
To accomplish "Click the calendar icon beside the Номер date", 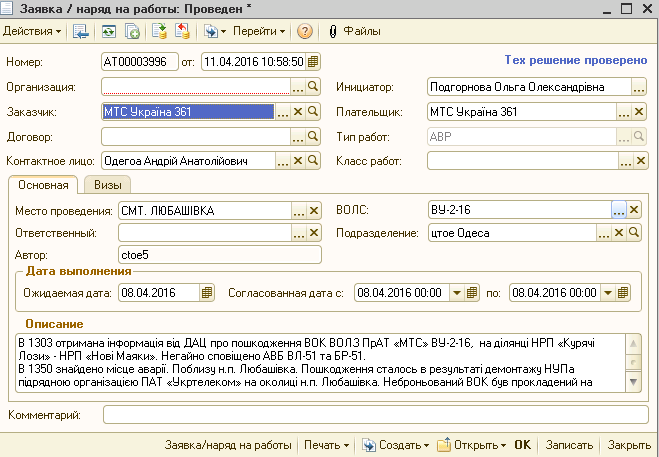I will [312, 62].
